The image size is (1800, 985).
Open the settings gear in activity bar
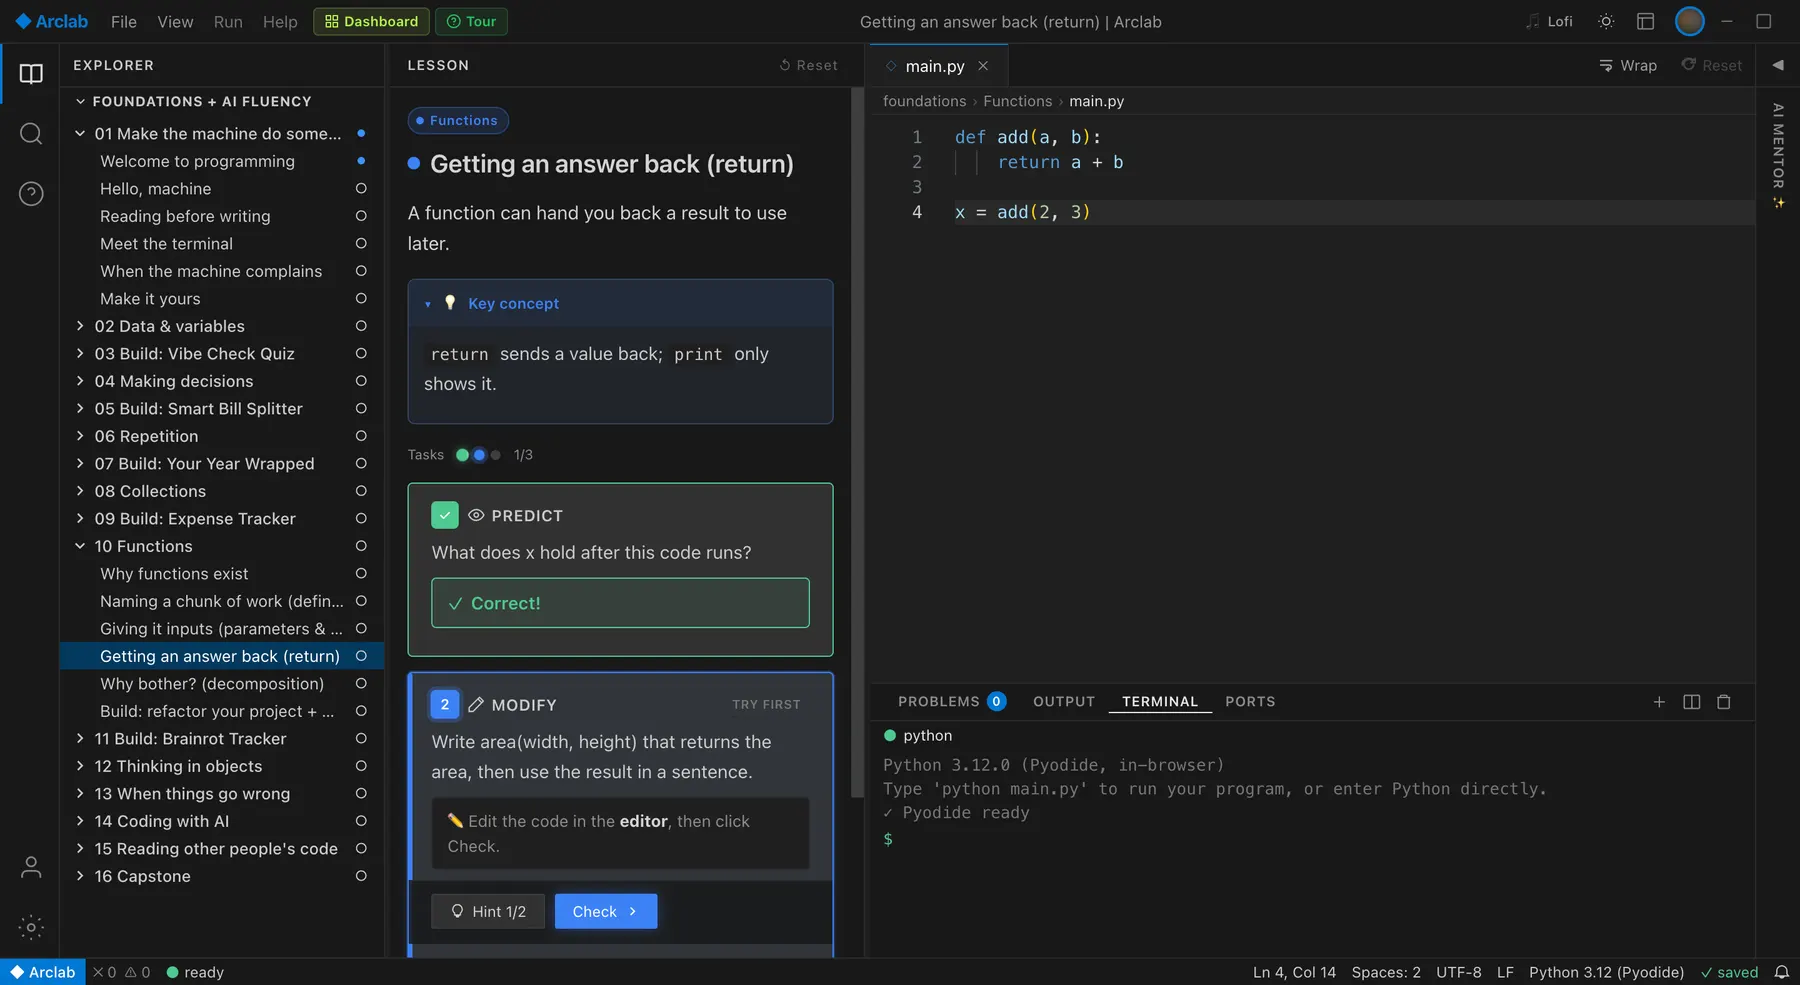pos(31,927)
